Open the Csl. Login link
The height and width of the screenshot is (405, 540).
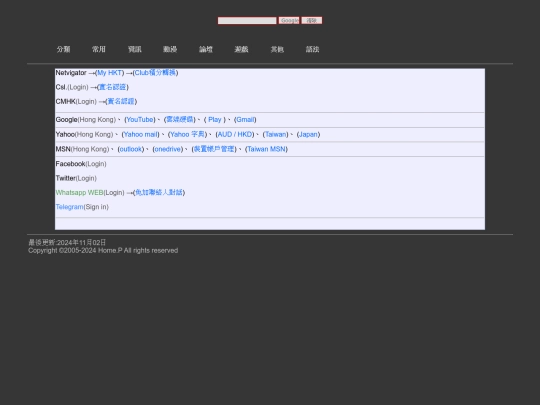click(72, 87)
